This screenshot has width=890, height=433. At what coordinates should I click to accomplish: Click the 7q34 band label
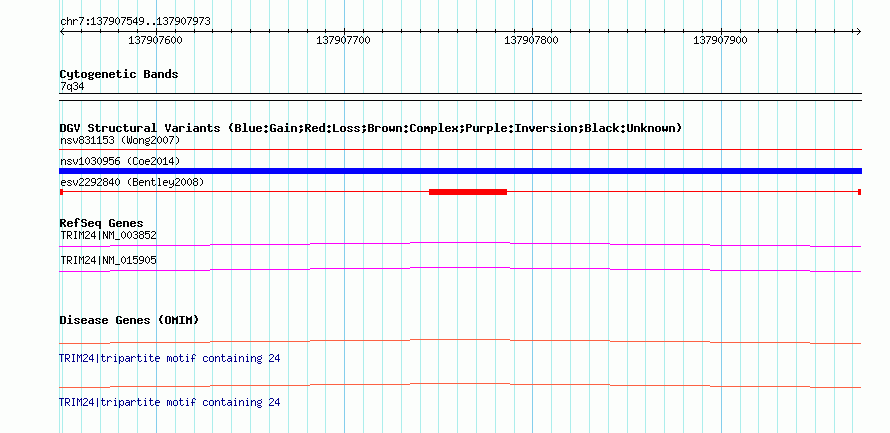(x=72, y=87)
